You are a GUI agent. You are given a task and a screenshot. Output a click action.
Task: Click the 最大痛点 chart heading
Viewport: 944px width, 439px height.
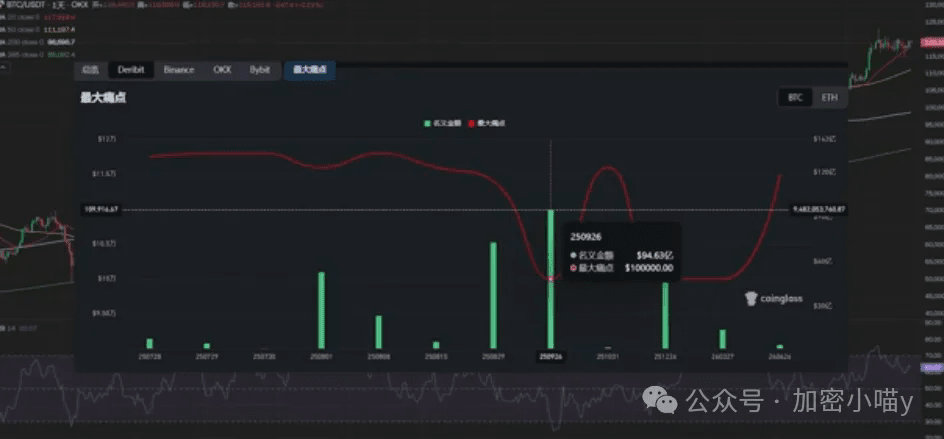[103, 98]
